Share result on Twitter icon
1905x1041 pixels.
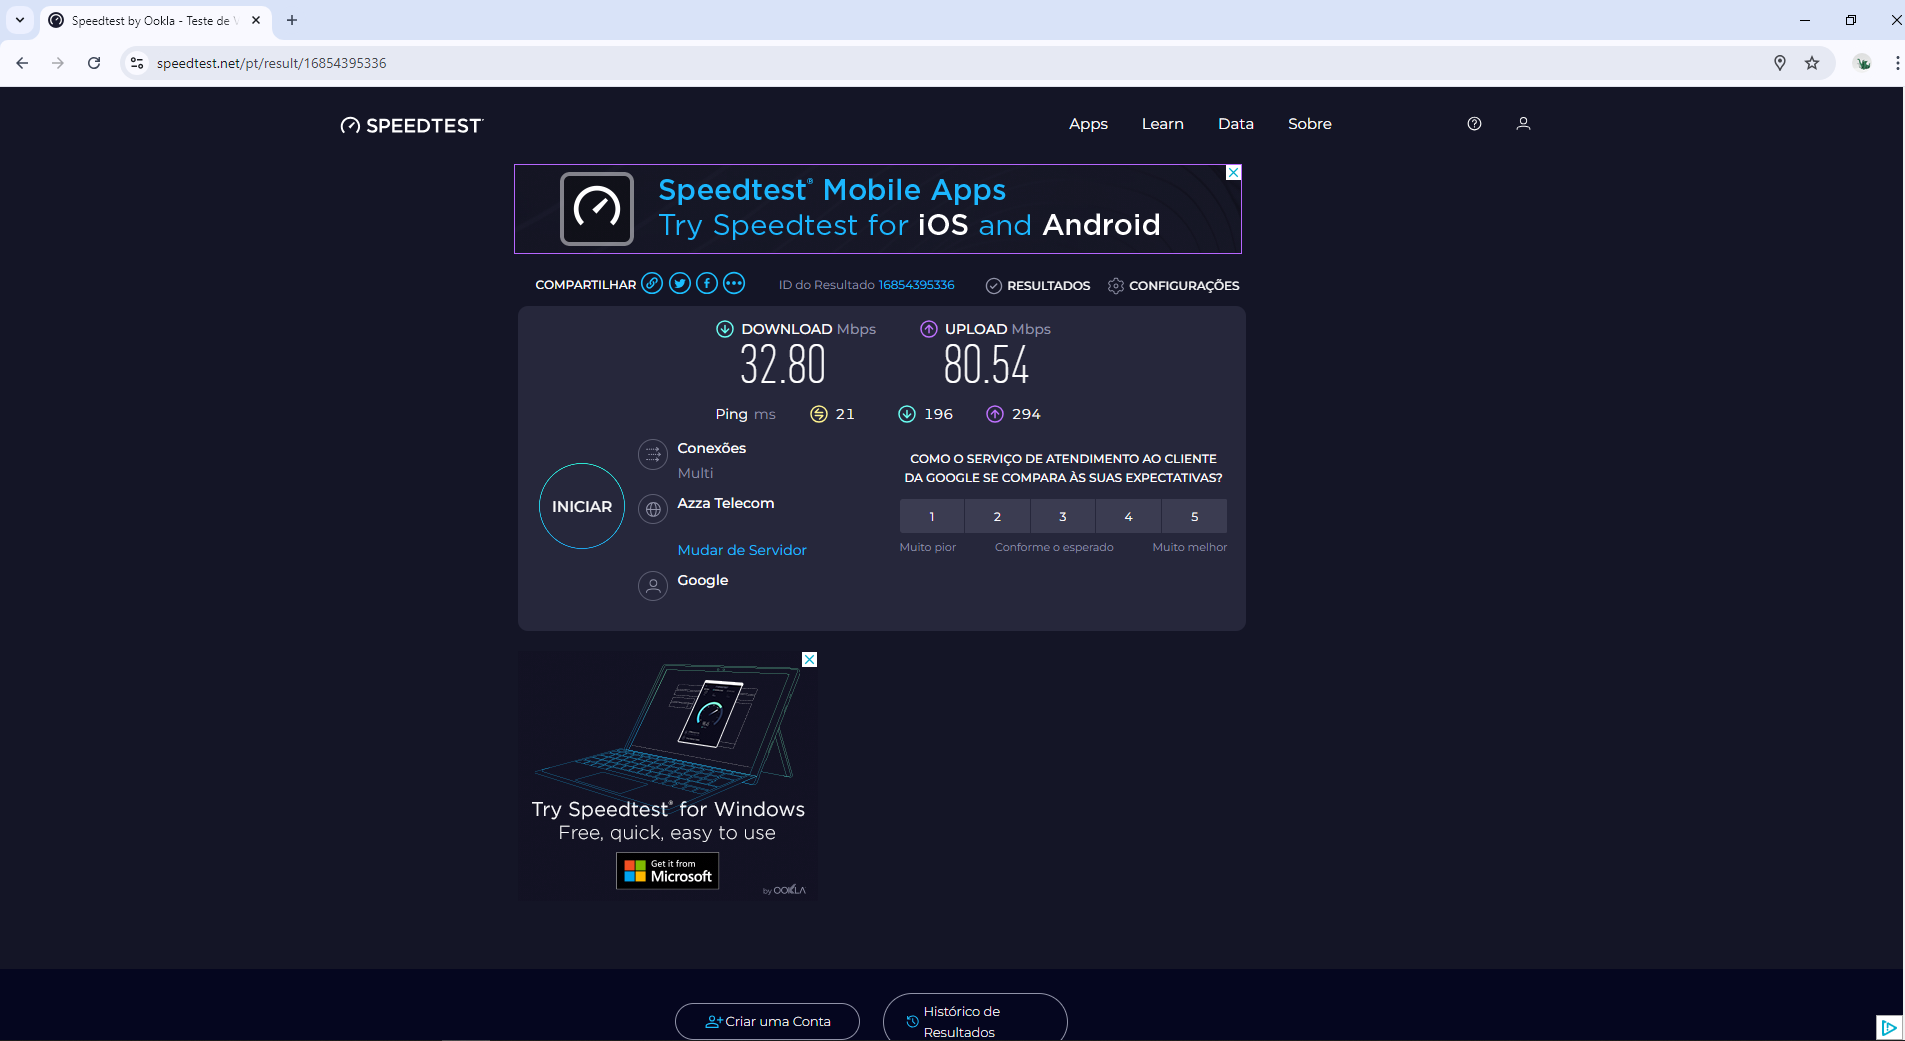pos(680,284)
